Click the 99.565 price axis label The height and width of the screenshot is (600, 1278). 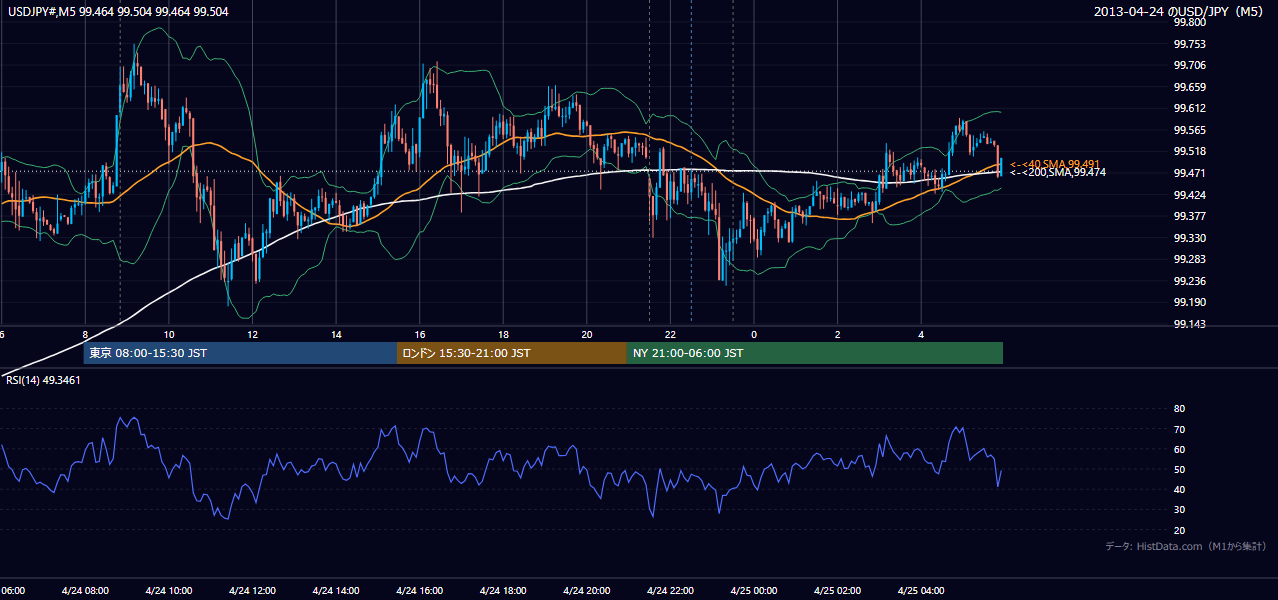[1190, 130]
